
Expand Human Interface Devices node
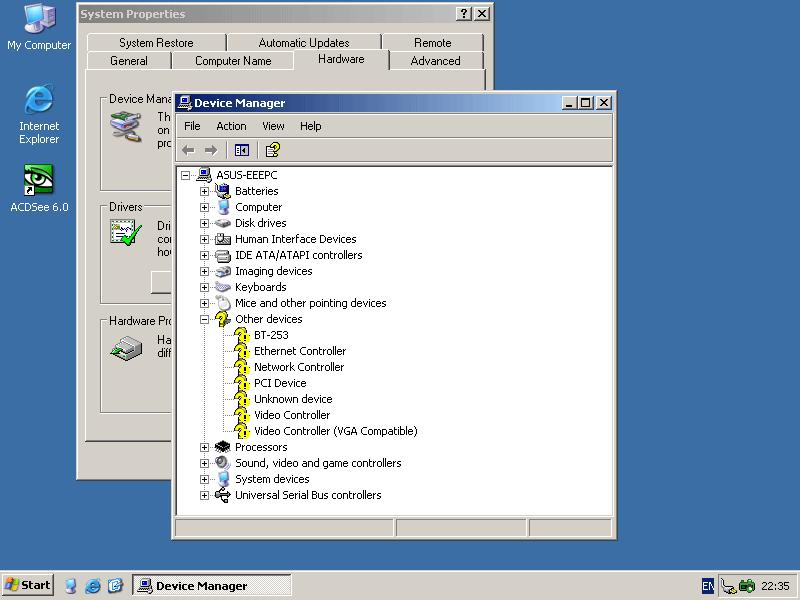coord(204,239)
